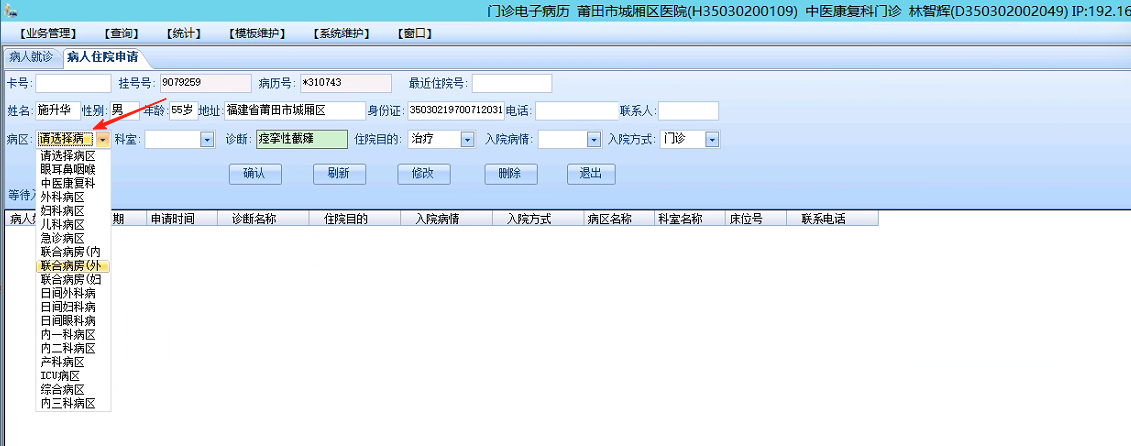This screenshot has width=1131, height=446.
Task: Click the 病历号 field showing *310743
Action: coord(346,84)
